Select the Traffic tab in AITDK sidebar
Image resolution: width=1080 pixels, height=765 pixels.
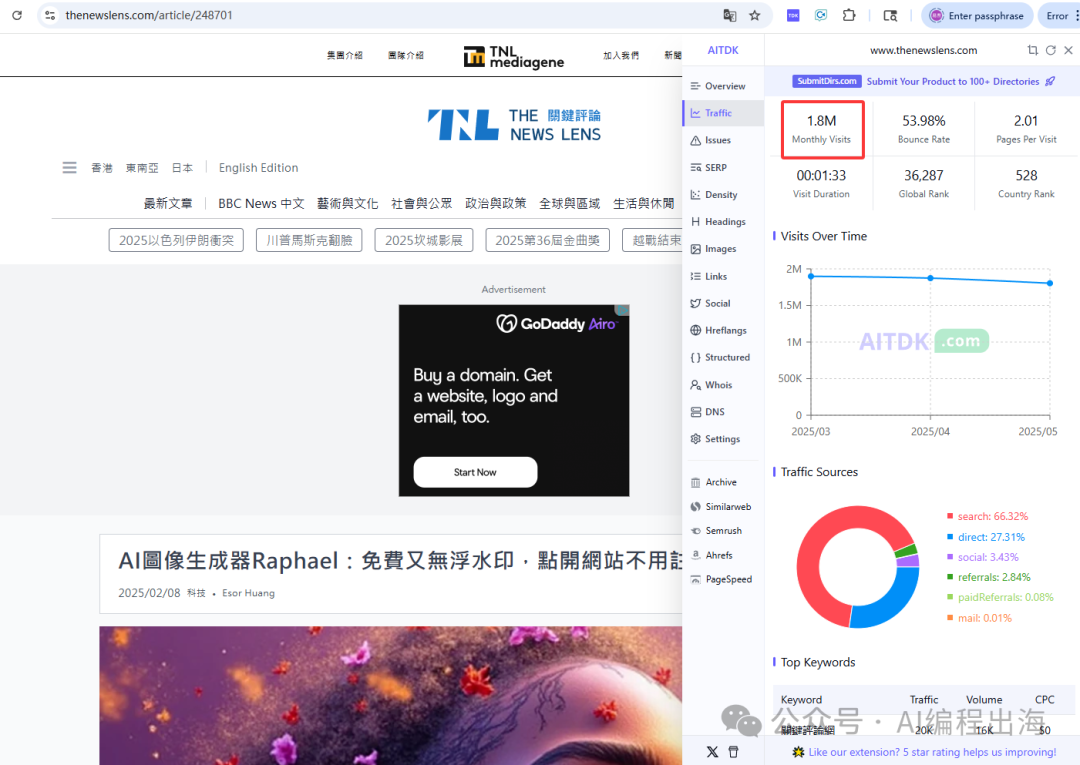[723, 113]
